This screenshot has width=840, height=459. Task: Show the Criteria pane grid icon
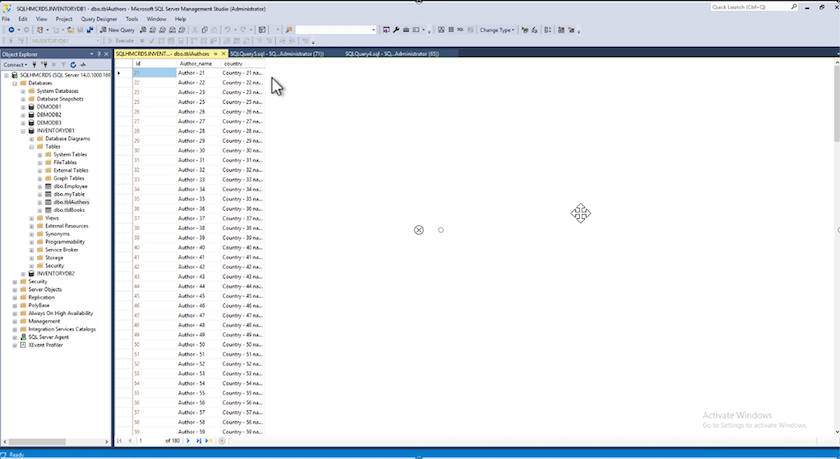click(x=451, y=30)
